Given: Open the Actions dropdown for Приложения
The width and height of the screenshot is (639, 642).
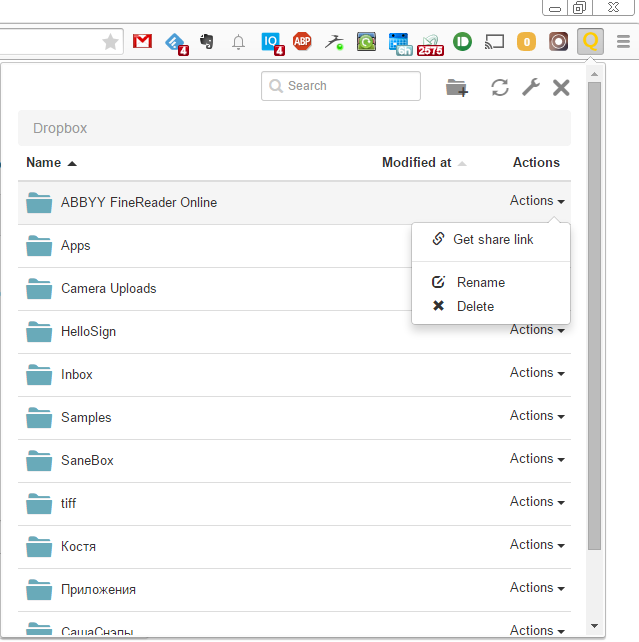Looking at the screenshot, I should click(537, 588).
